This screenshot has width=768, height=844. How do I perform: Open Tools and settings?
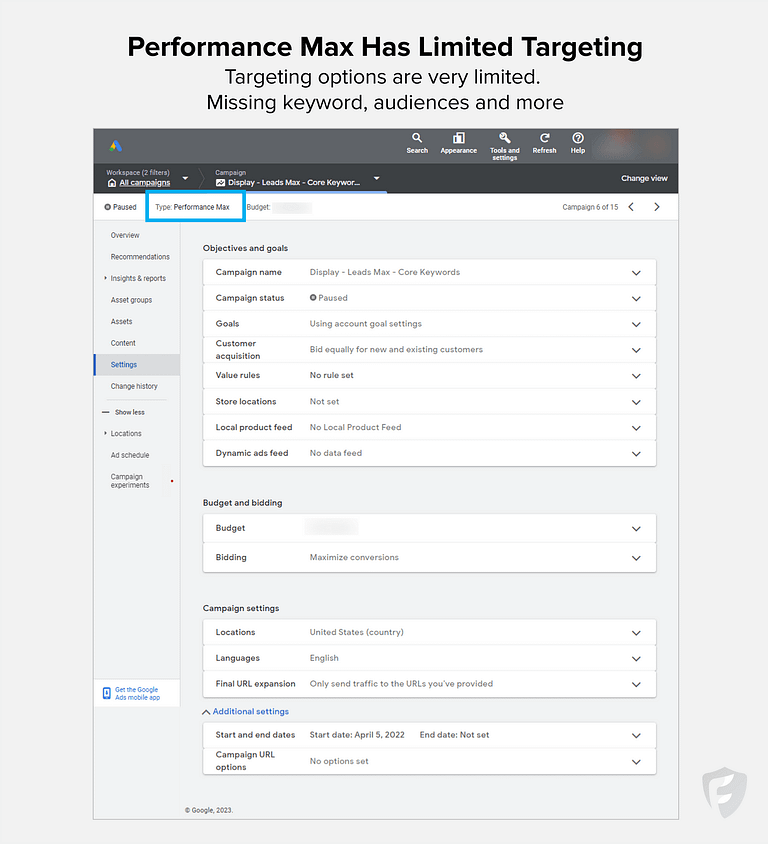point(504,142)
